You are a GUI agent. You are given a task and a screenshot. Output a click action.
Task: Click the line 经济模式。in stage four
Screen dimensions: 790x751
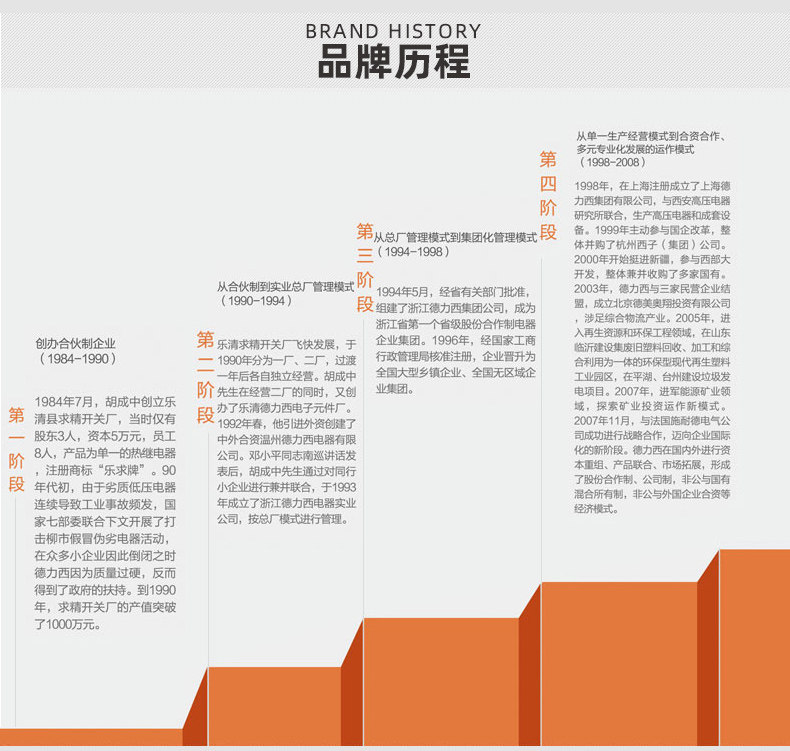(x=597, y=509)
